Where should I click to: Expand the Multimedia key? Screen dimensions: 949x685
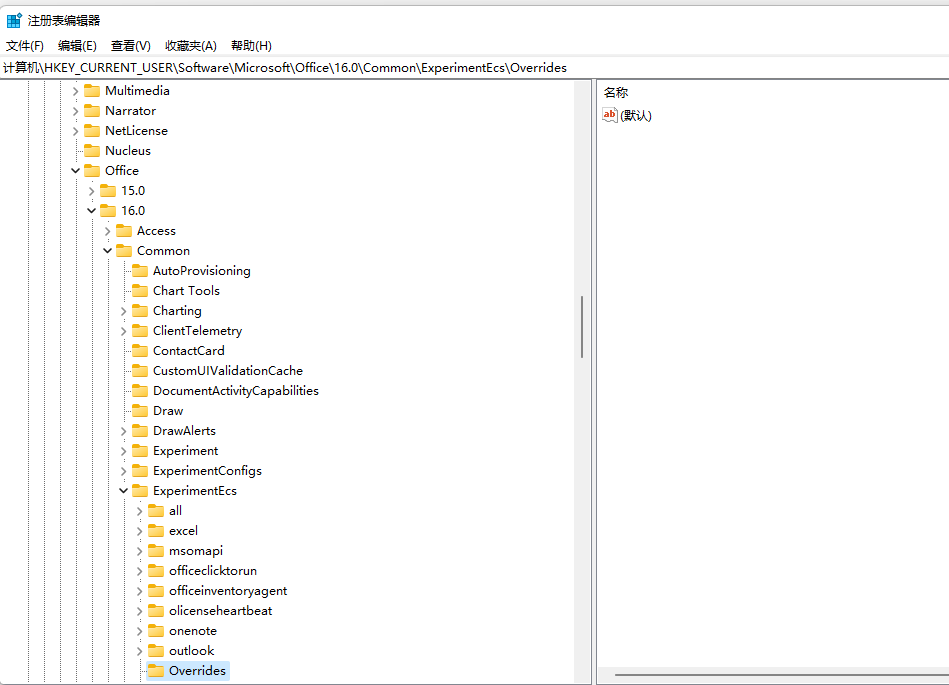[76, 91]
